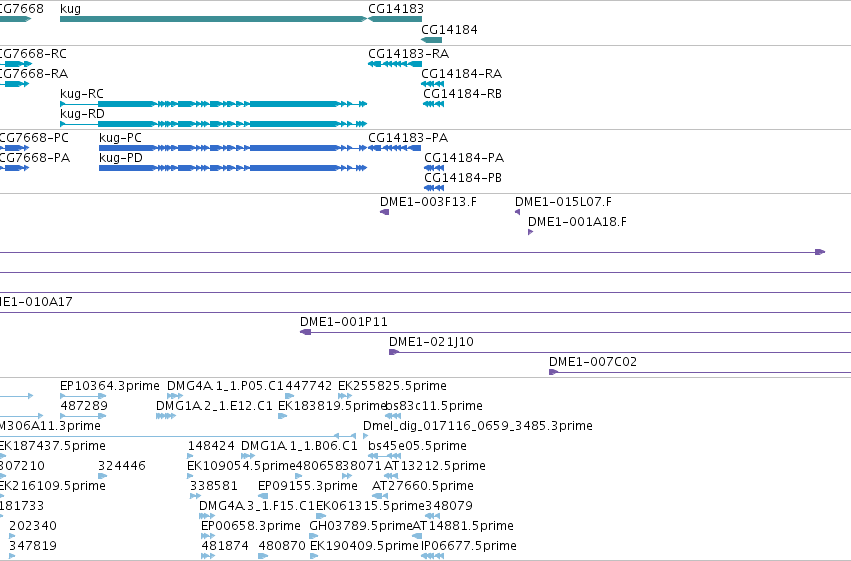Select the 487289 EST feature

coord(83,416)
